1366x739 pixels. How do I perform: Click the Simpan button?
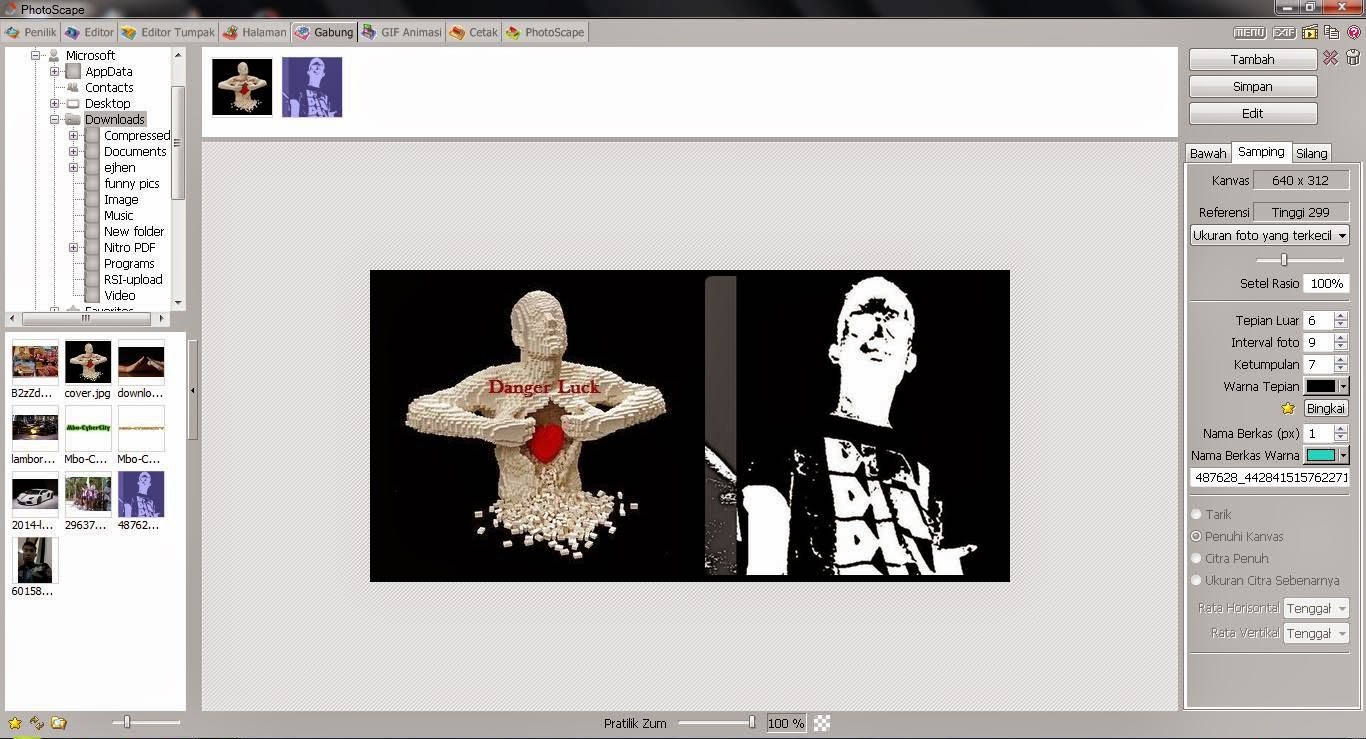coord(1253,86)
